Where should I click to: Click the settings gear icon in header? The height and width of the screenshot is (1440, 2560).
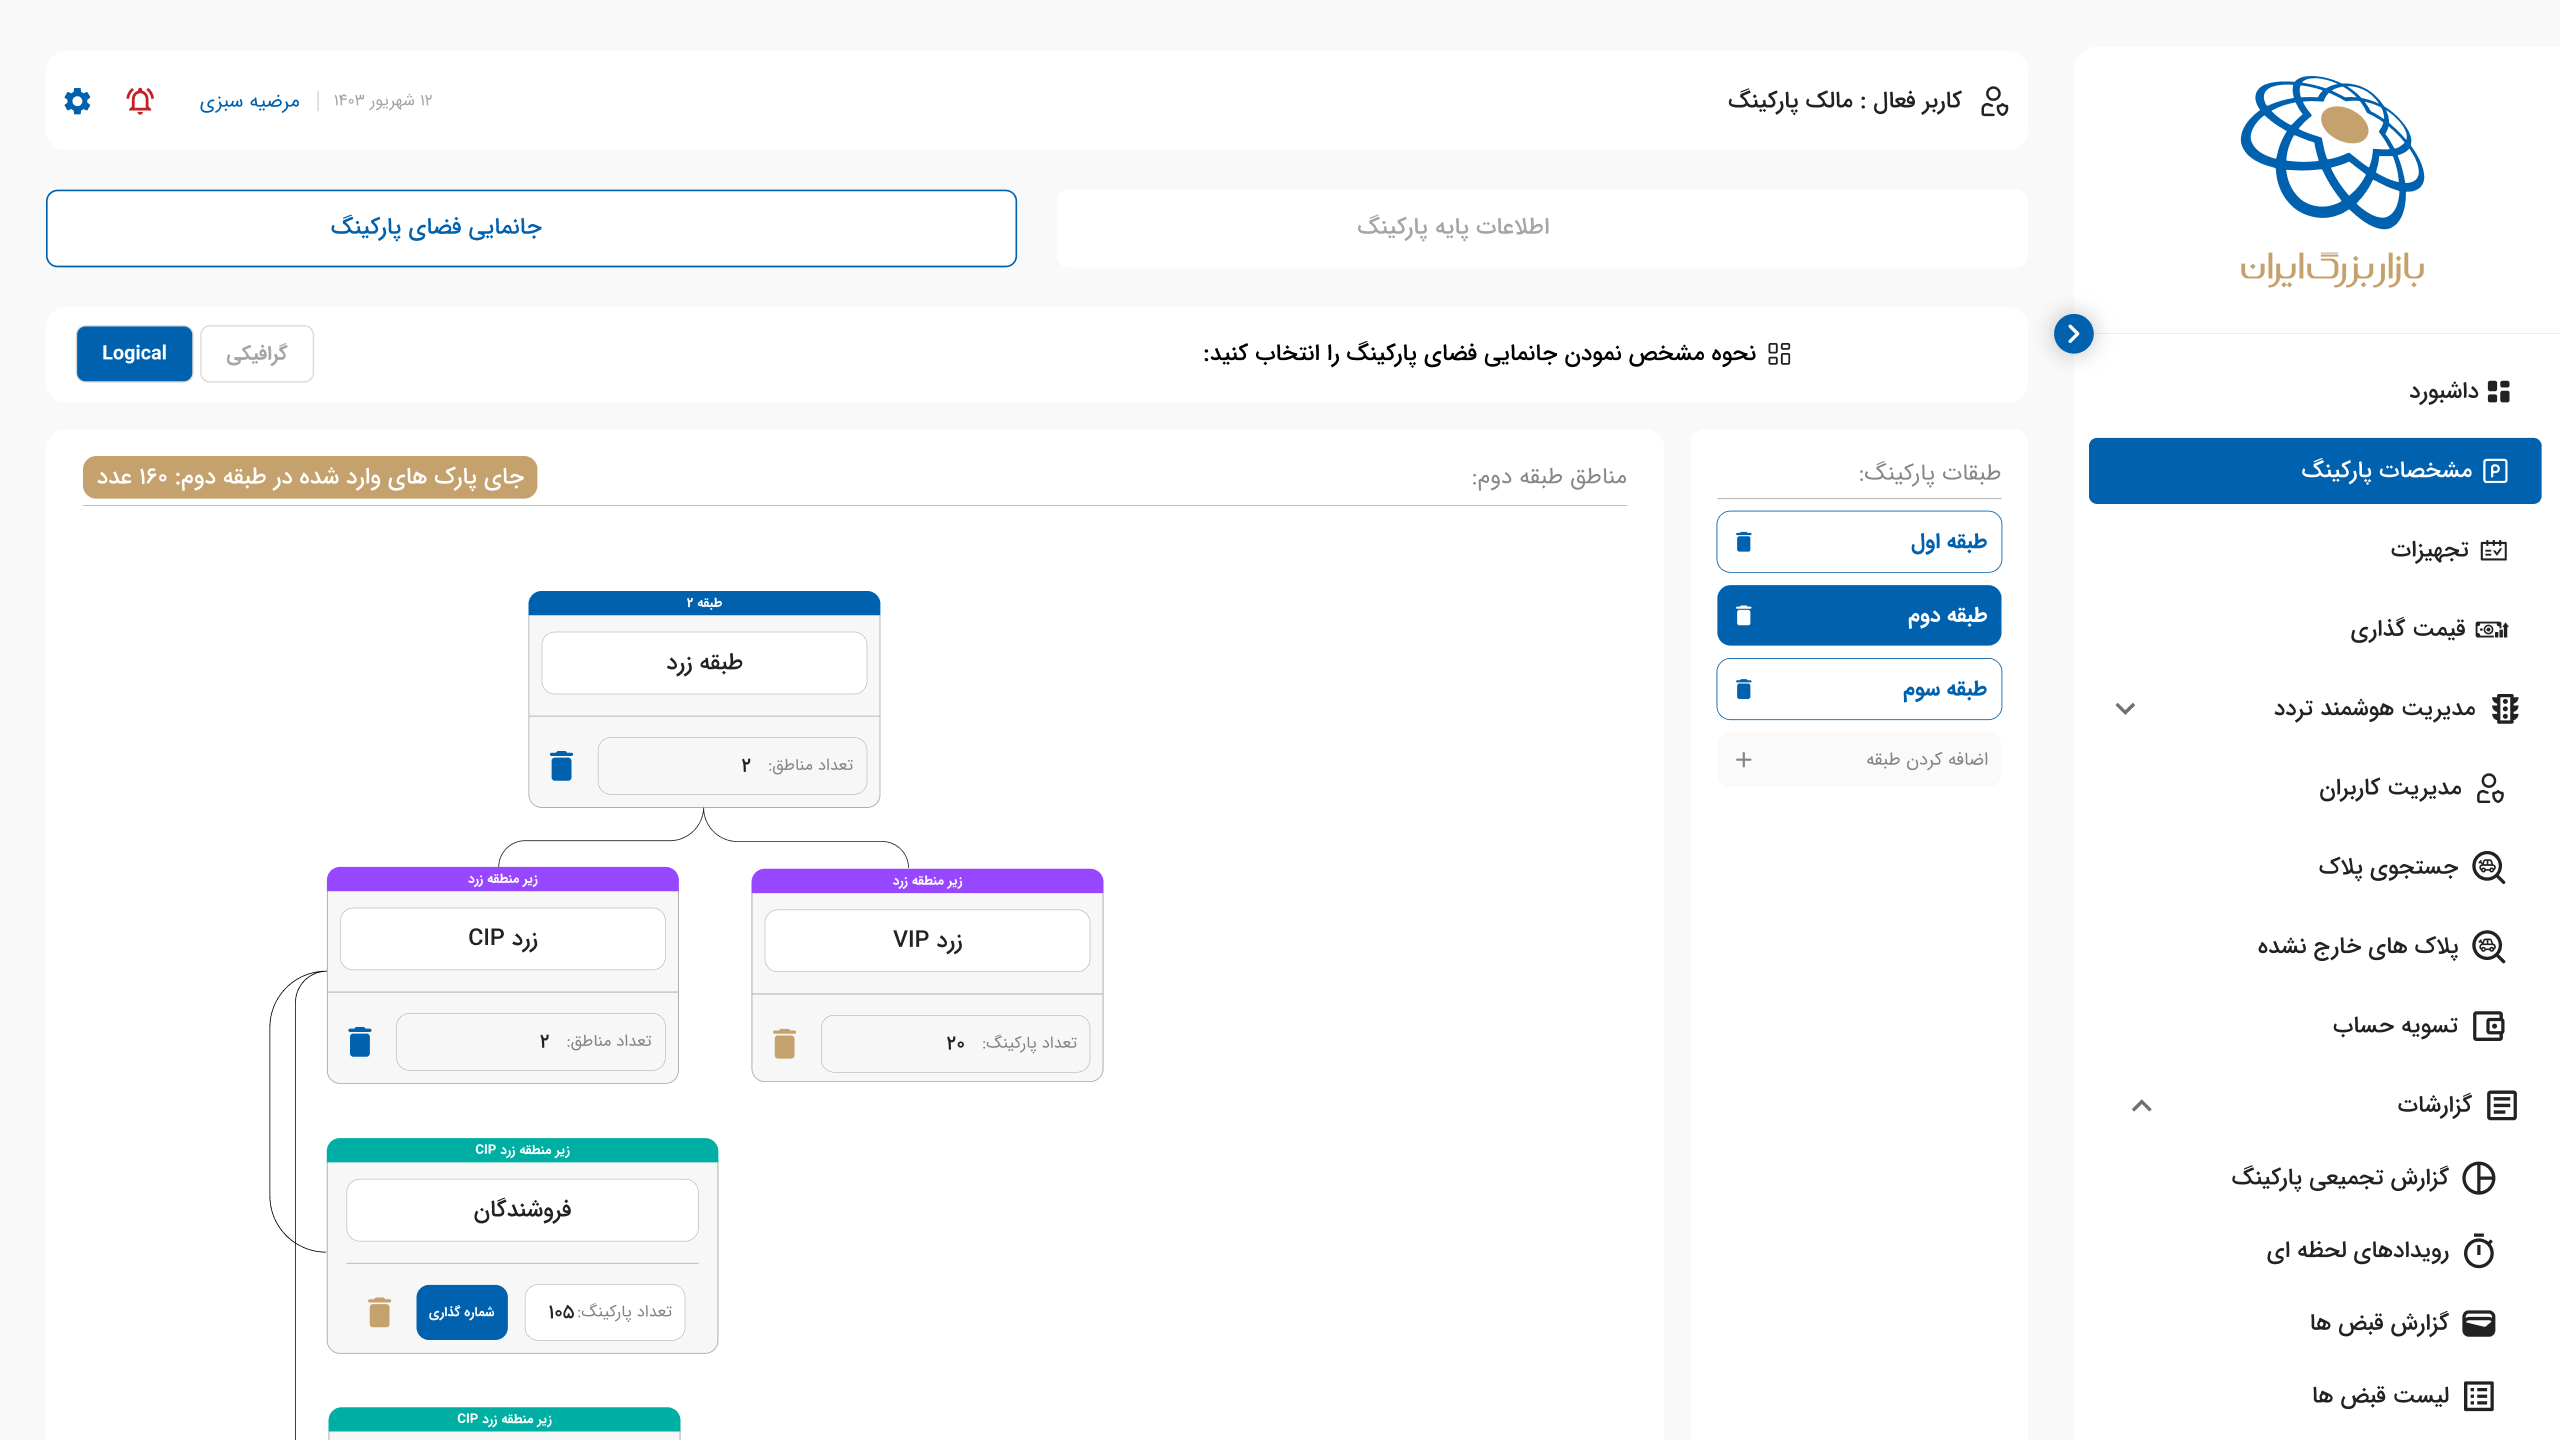[x=77, y=101]
